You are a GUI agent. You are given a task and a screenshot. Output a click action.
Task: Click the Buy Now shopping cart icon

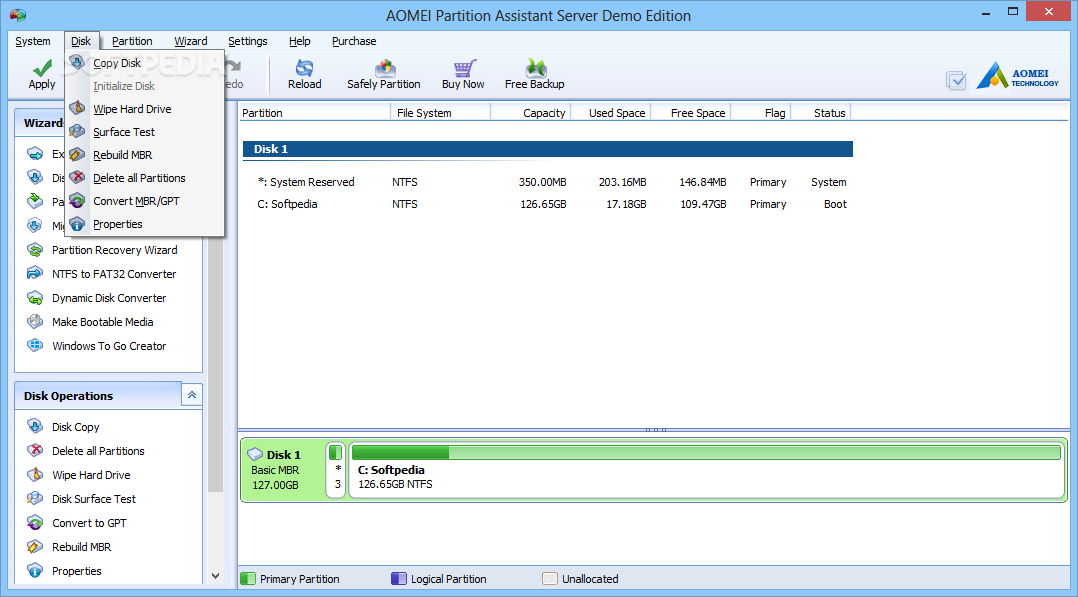pyautogui.click(x=464, y=67)
